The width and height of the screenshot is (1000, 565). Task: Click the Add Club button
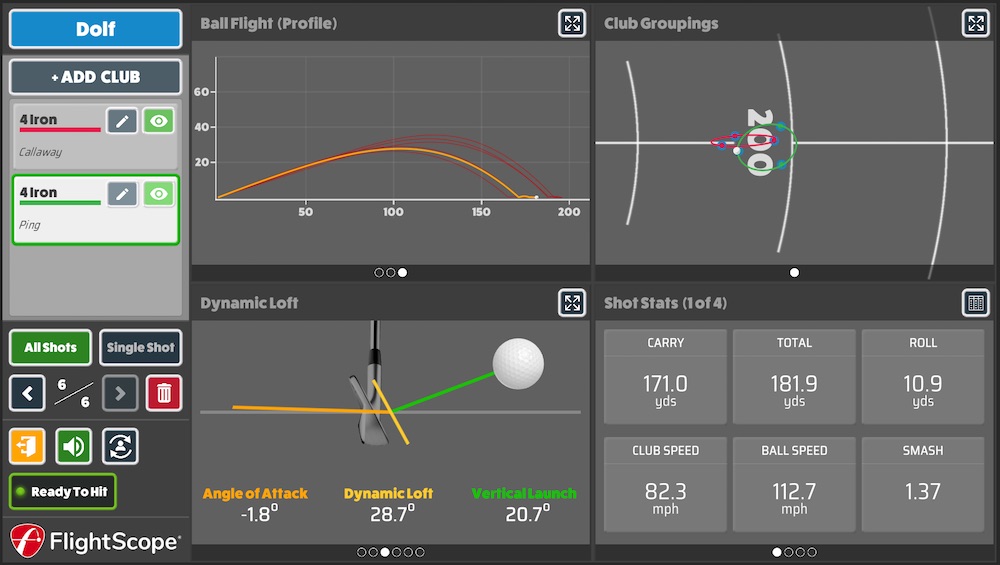pyautogui.click(x=96, y=77)
